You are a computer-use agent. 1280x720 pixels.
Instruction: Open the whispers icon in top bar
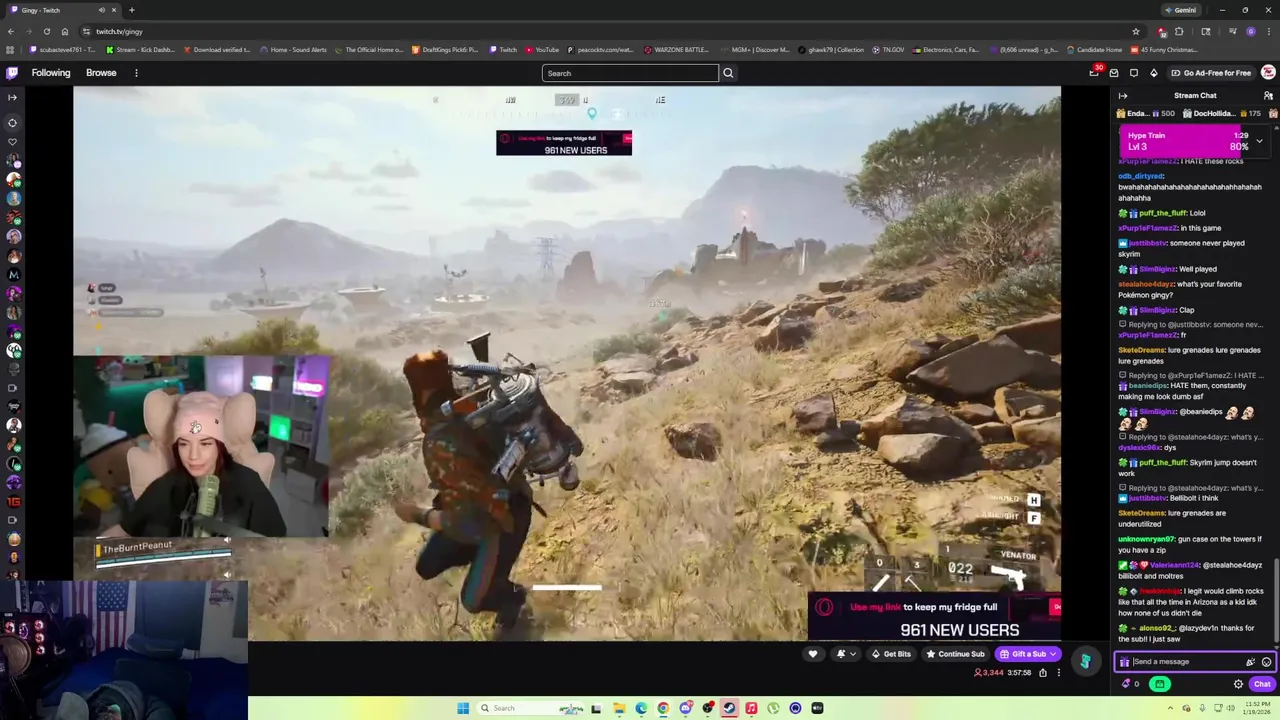[x=1114, y=73]
